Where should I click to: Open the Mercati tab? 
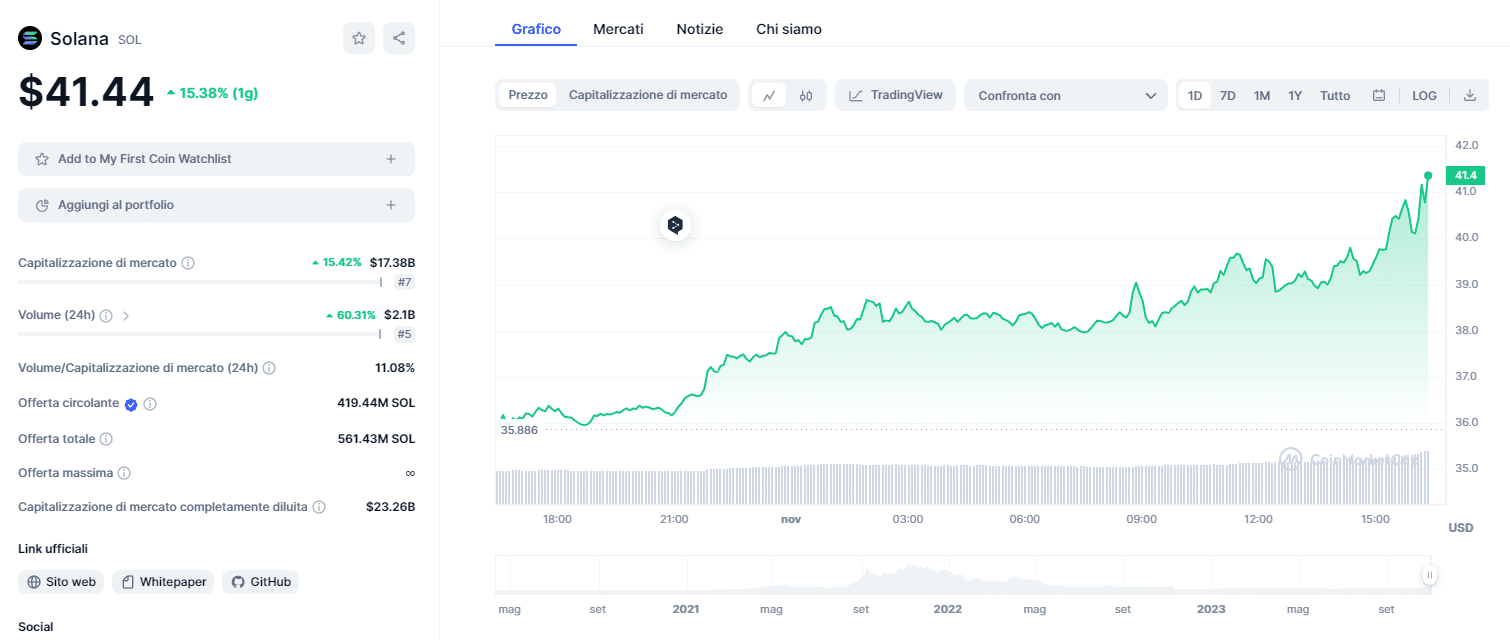618,29
